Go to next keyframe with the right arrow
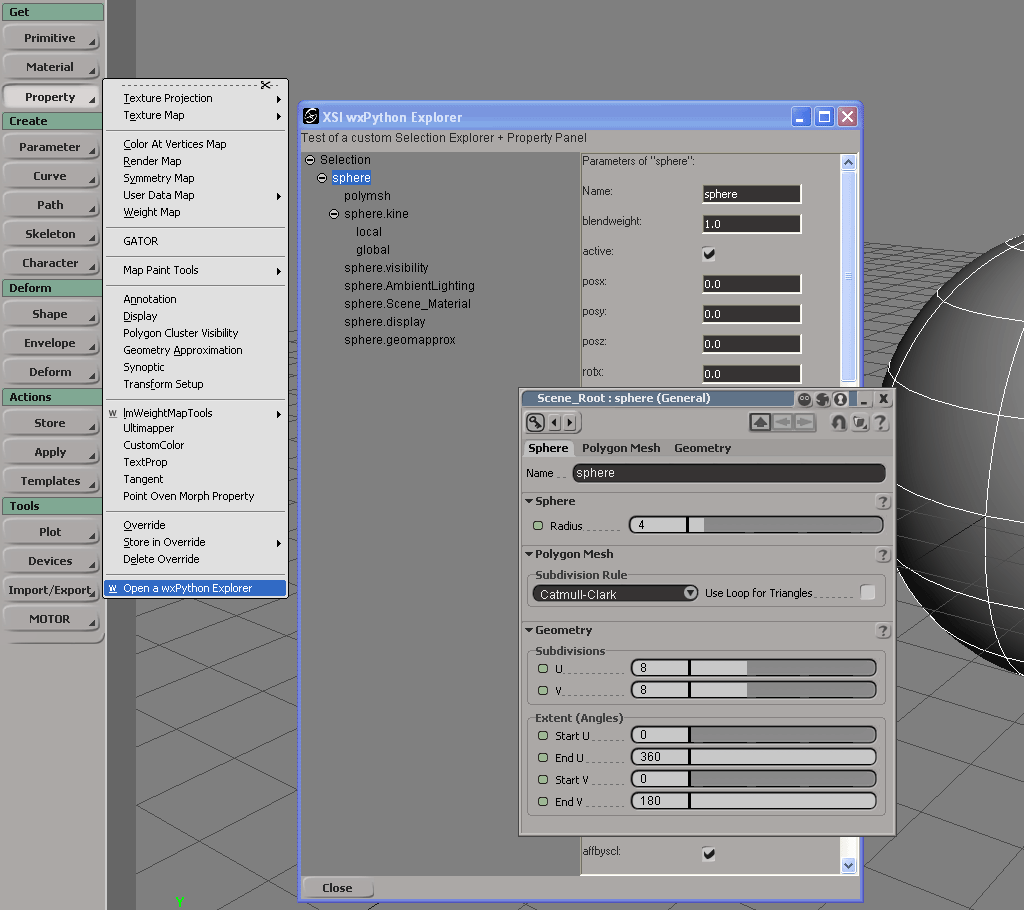Viewport: 1024px width, 910px height. (569, 423)
